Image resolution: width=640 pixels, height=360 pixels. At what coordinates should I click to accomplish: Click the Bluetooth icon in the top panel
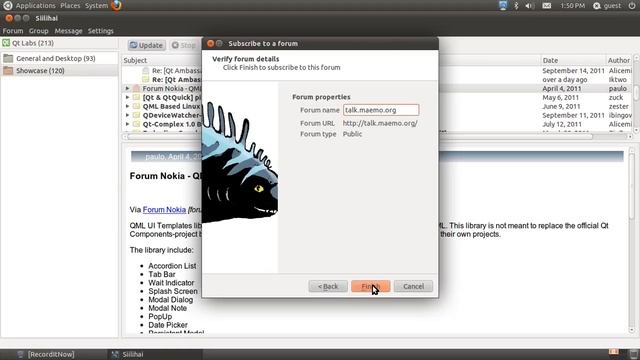[516, 6]
